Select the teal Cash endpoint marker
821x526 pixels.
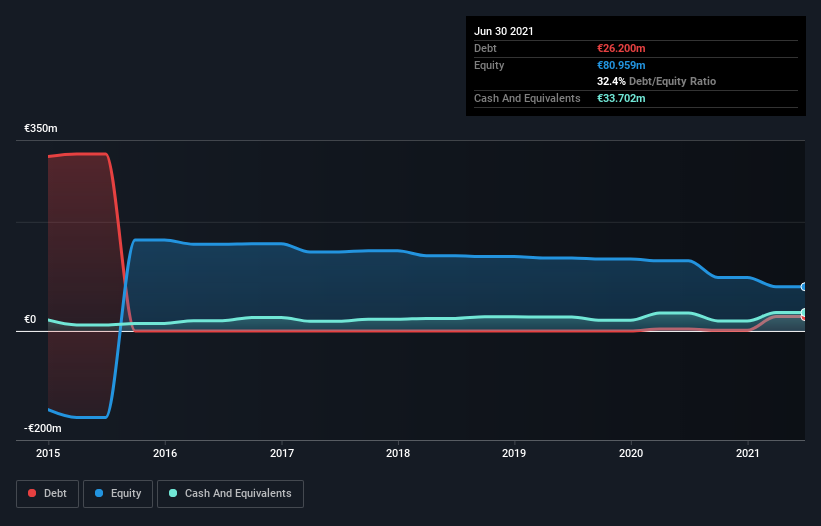point(804,312)
